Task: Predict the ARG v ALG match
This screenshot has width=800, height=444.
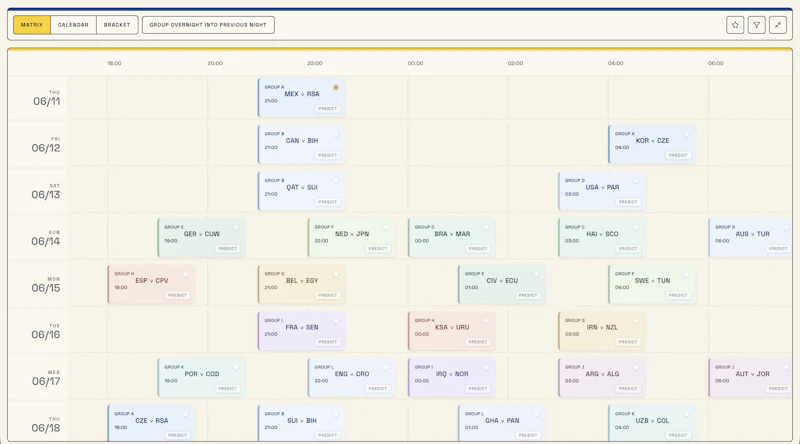Action: point(628,389)
